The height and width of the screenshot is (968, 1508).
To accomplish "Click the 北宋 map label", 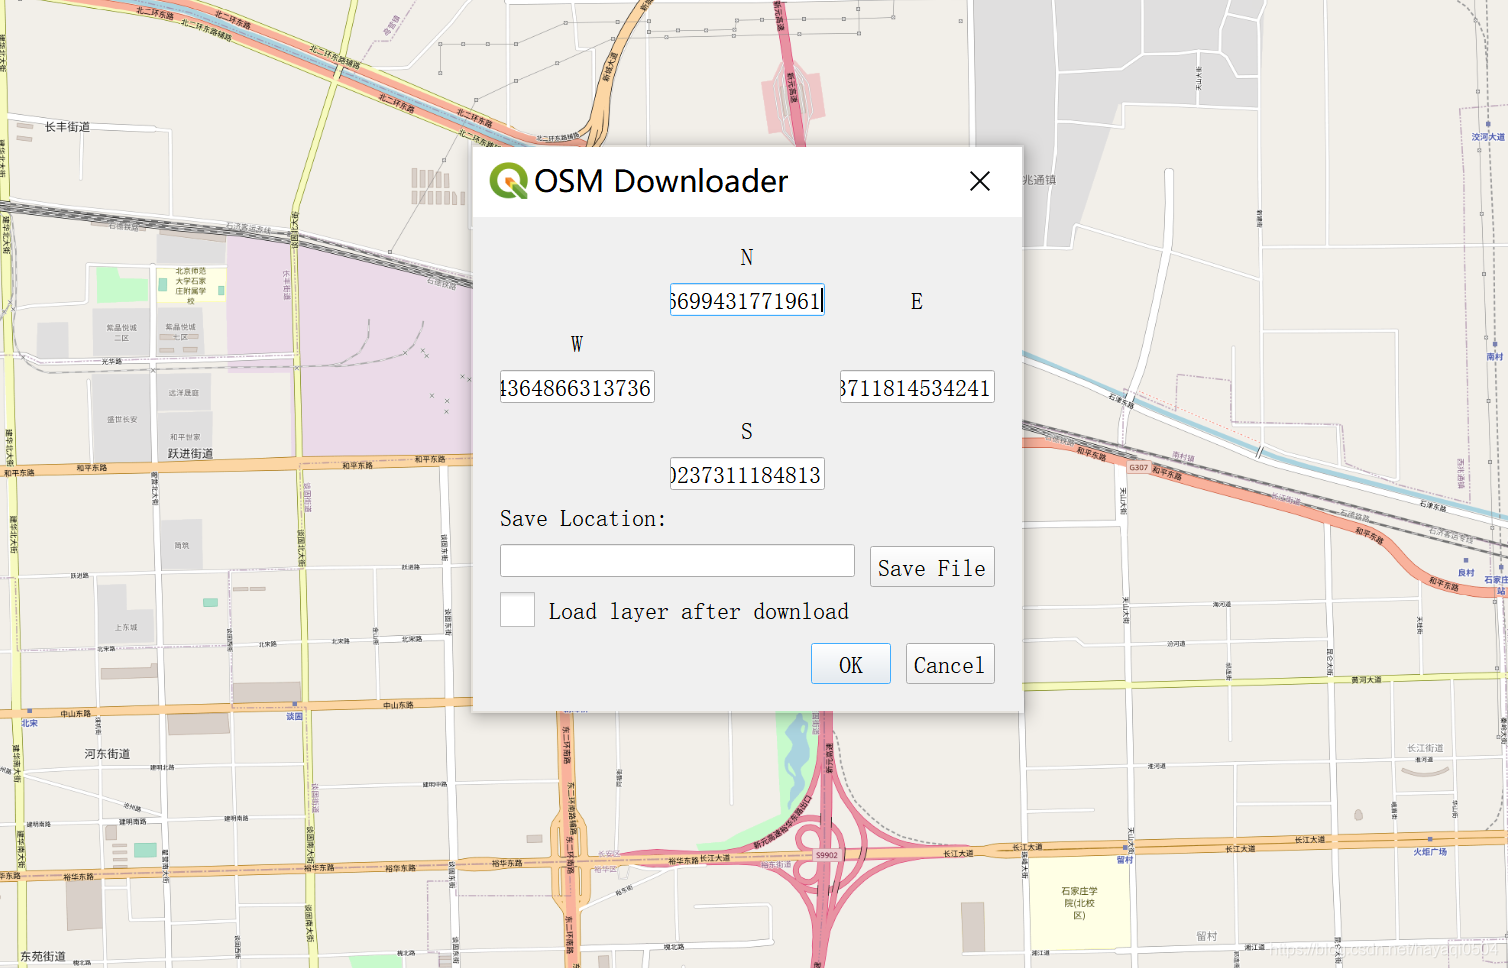I will pos(29,723).
